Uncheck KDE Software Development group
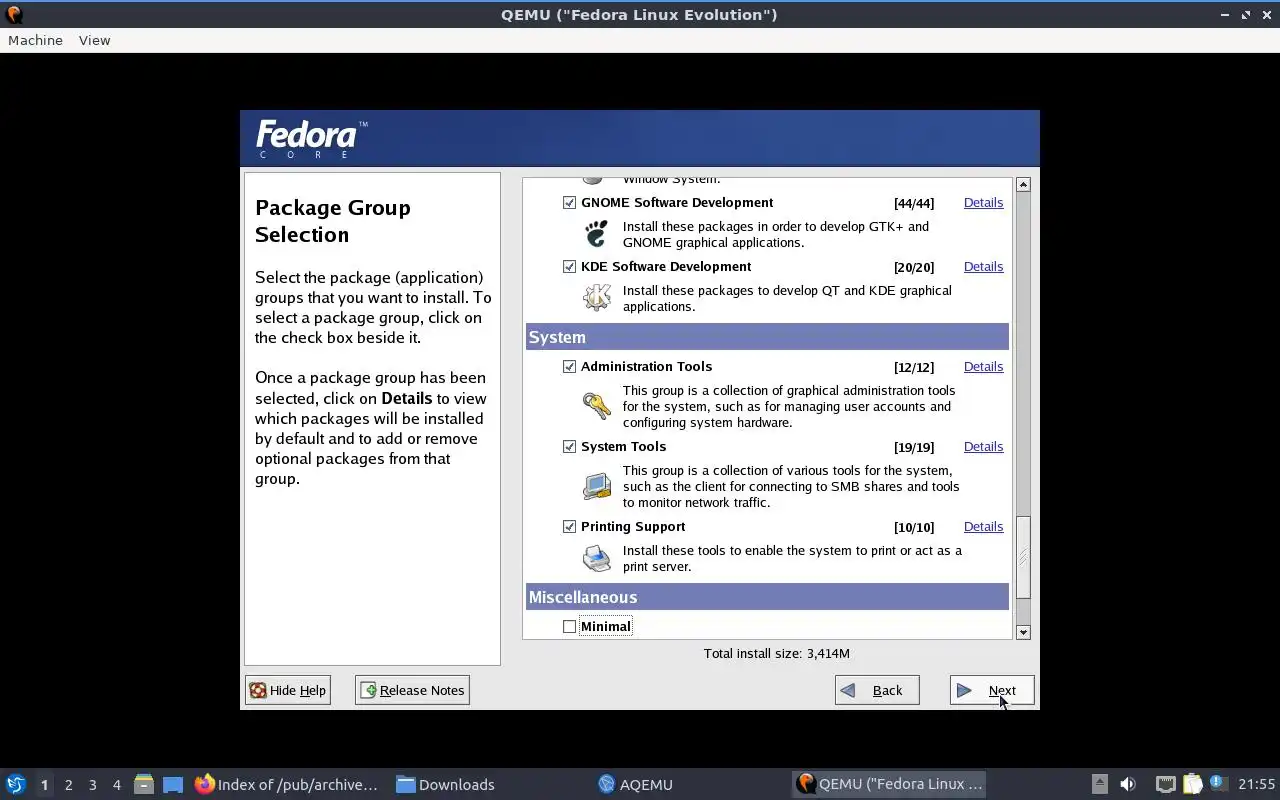 pyautogui.click(x=569, y=266)
